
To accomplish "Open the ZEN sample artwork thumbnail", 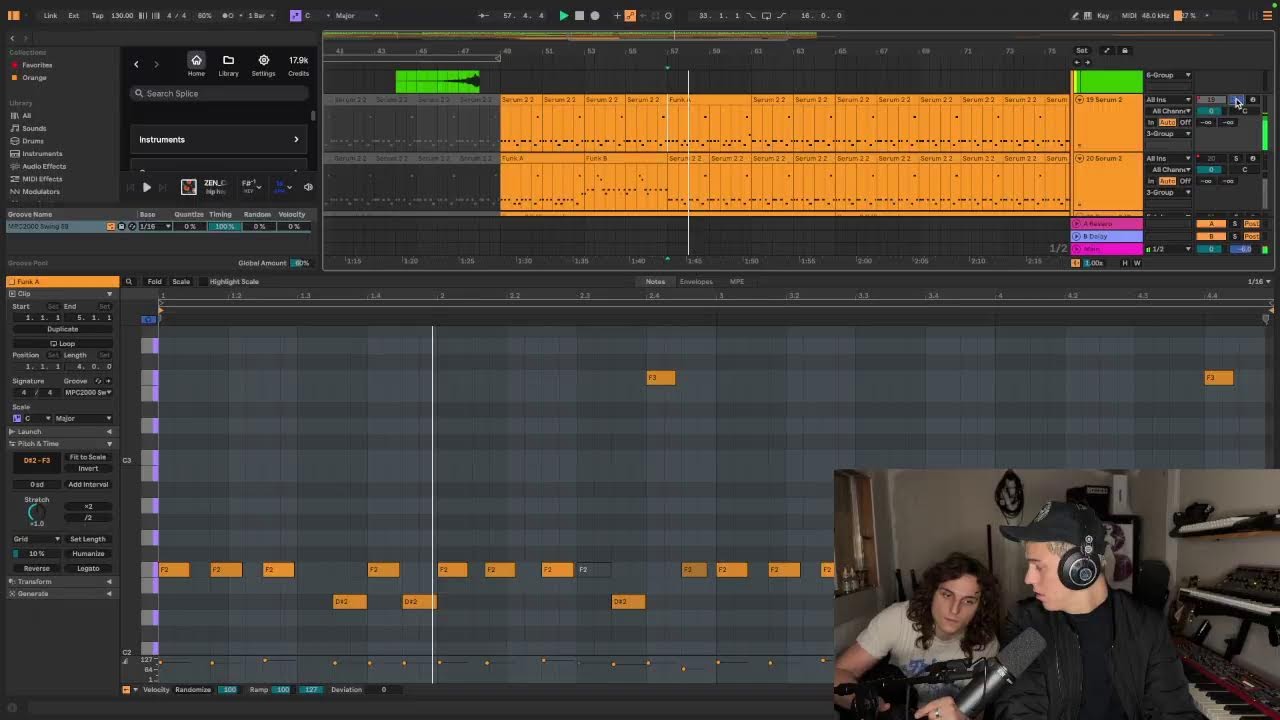I will click(188, 187).
